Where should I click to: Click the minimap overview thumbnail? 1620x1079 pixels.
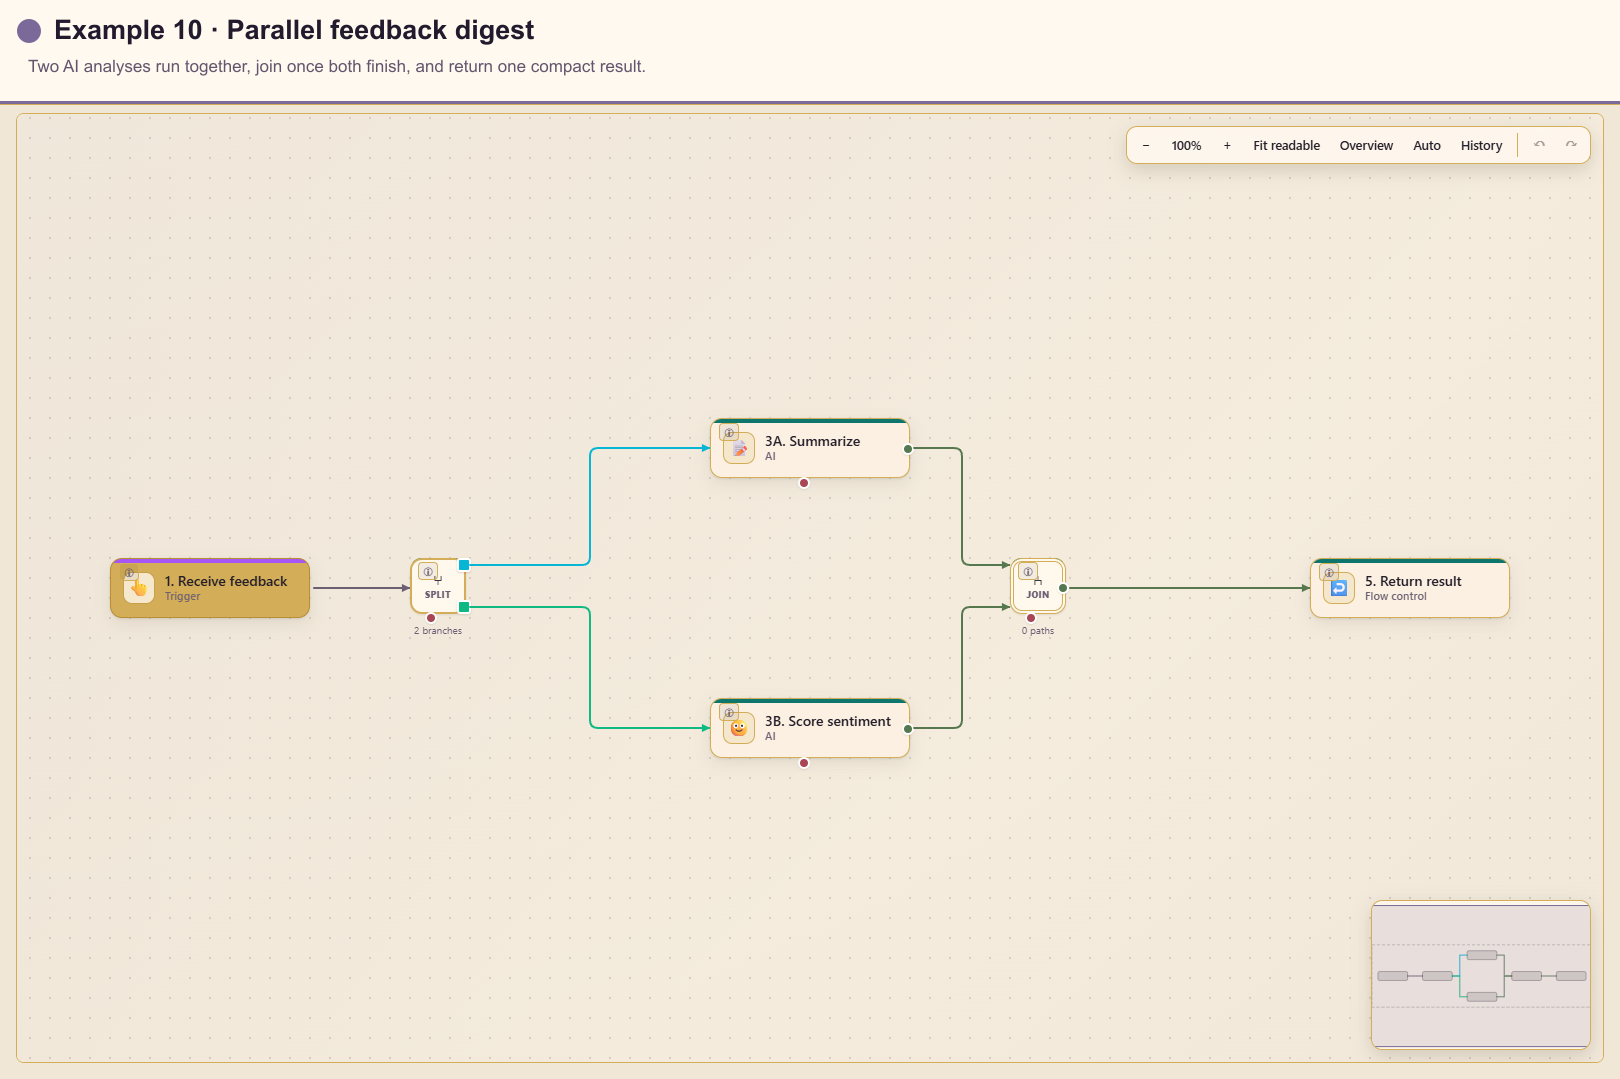[1481, 975]
